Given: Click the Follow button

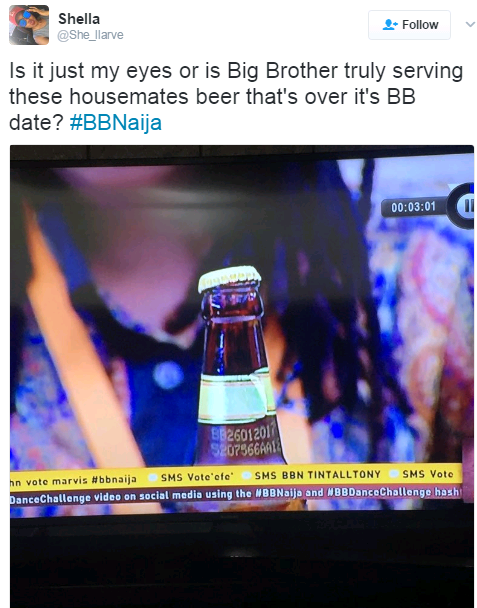Looking at the screenshot, I should point(409,25).
